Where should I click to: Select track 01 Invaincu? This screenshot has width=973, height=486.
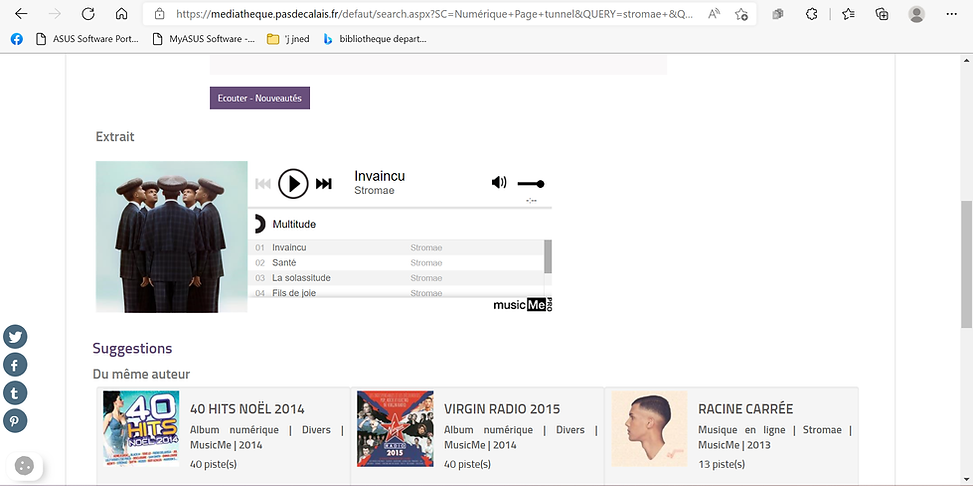[396, 248]
